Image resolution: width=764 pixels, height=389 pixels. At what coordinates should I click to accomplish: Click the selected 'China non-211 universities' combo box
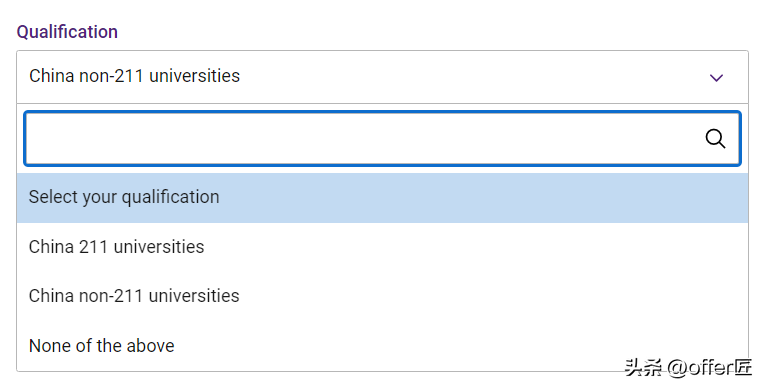382,77
